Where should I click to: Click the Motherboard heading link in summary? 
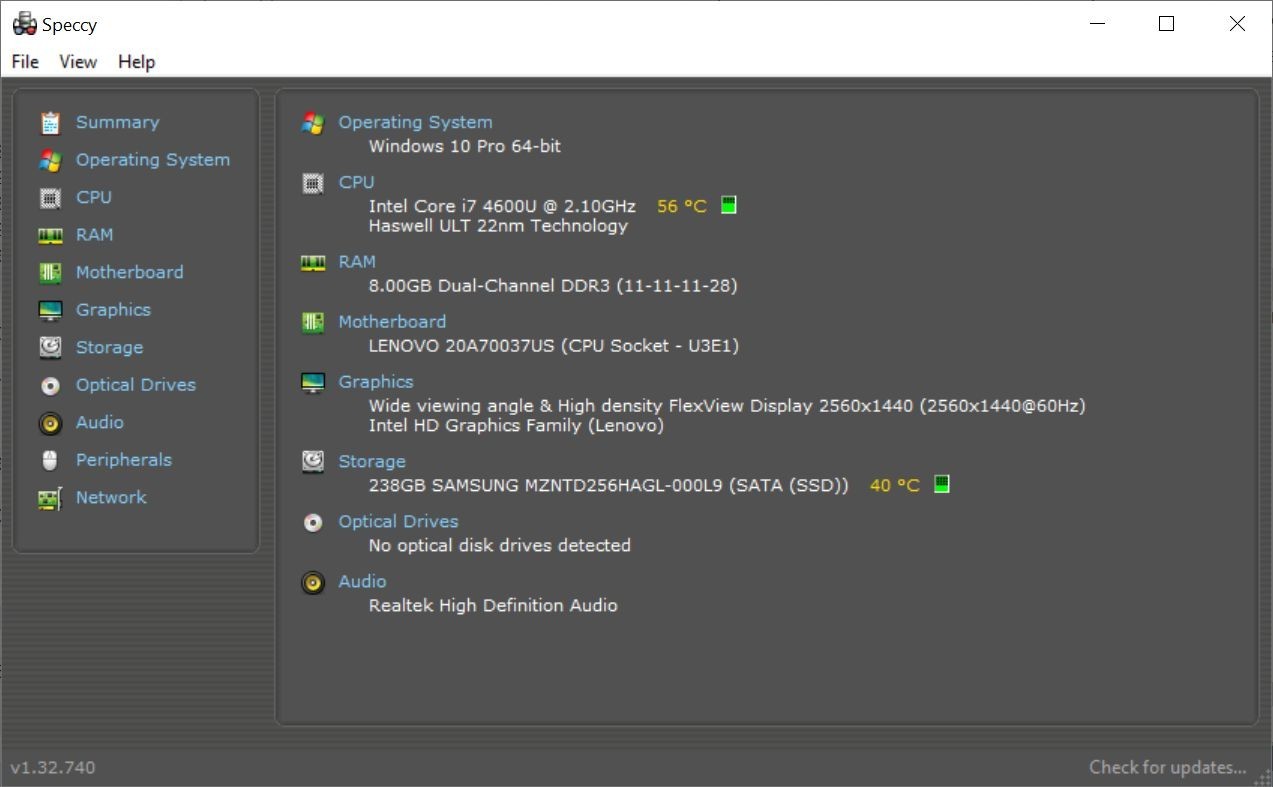click(392, 322)
